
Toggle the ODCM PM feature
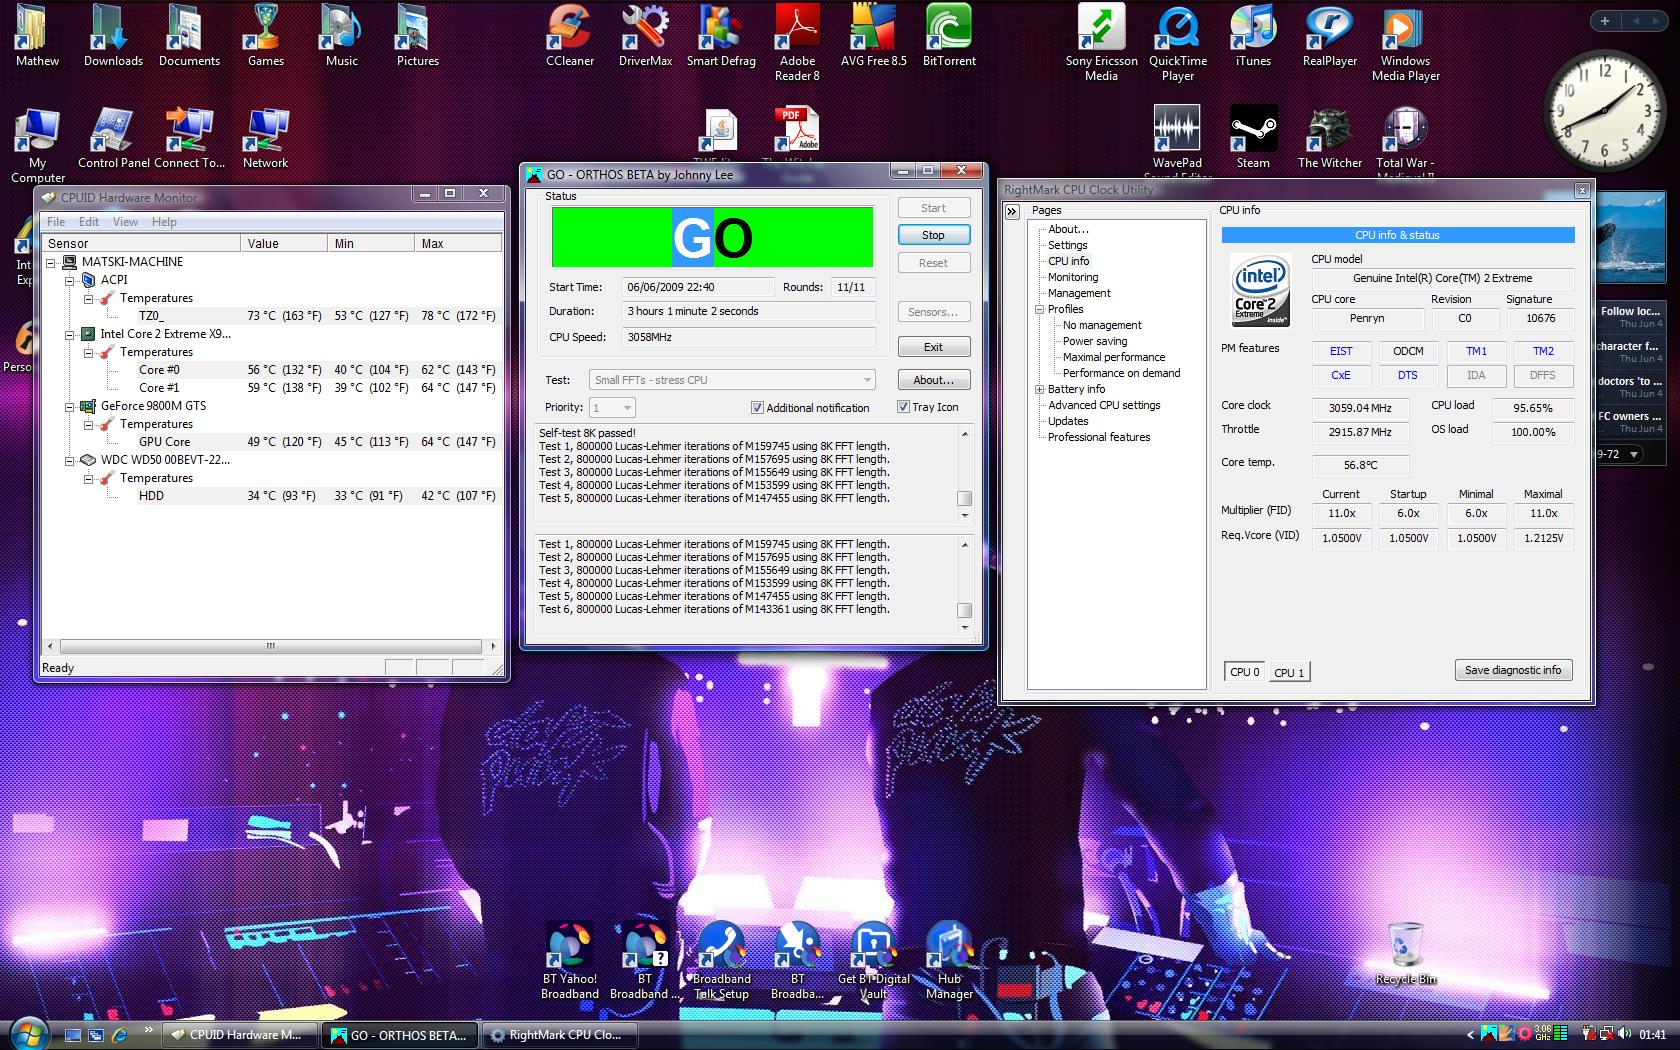tap(1408, 351)
